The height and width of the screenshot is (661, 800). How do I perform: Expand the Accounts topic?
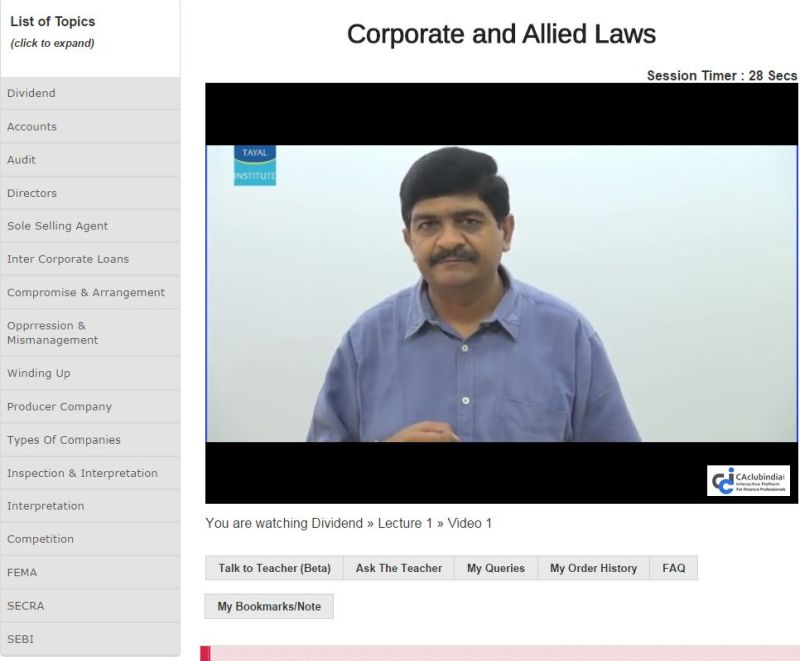coord(90,127)
